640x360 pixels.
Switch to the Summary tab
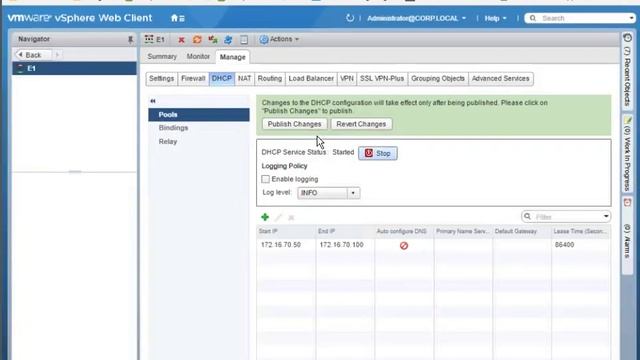point(162,56)
